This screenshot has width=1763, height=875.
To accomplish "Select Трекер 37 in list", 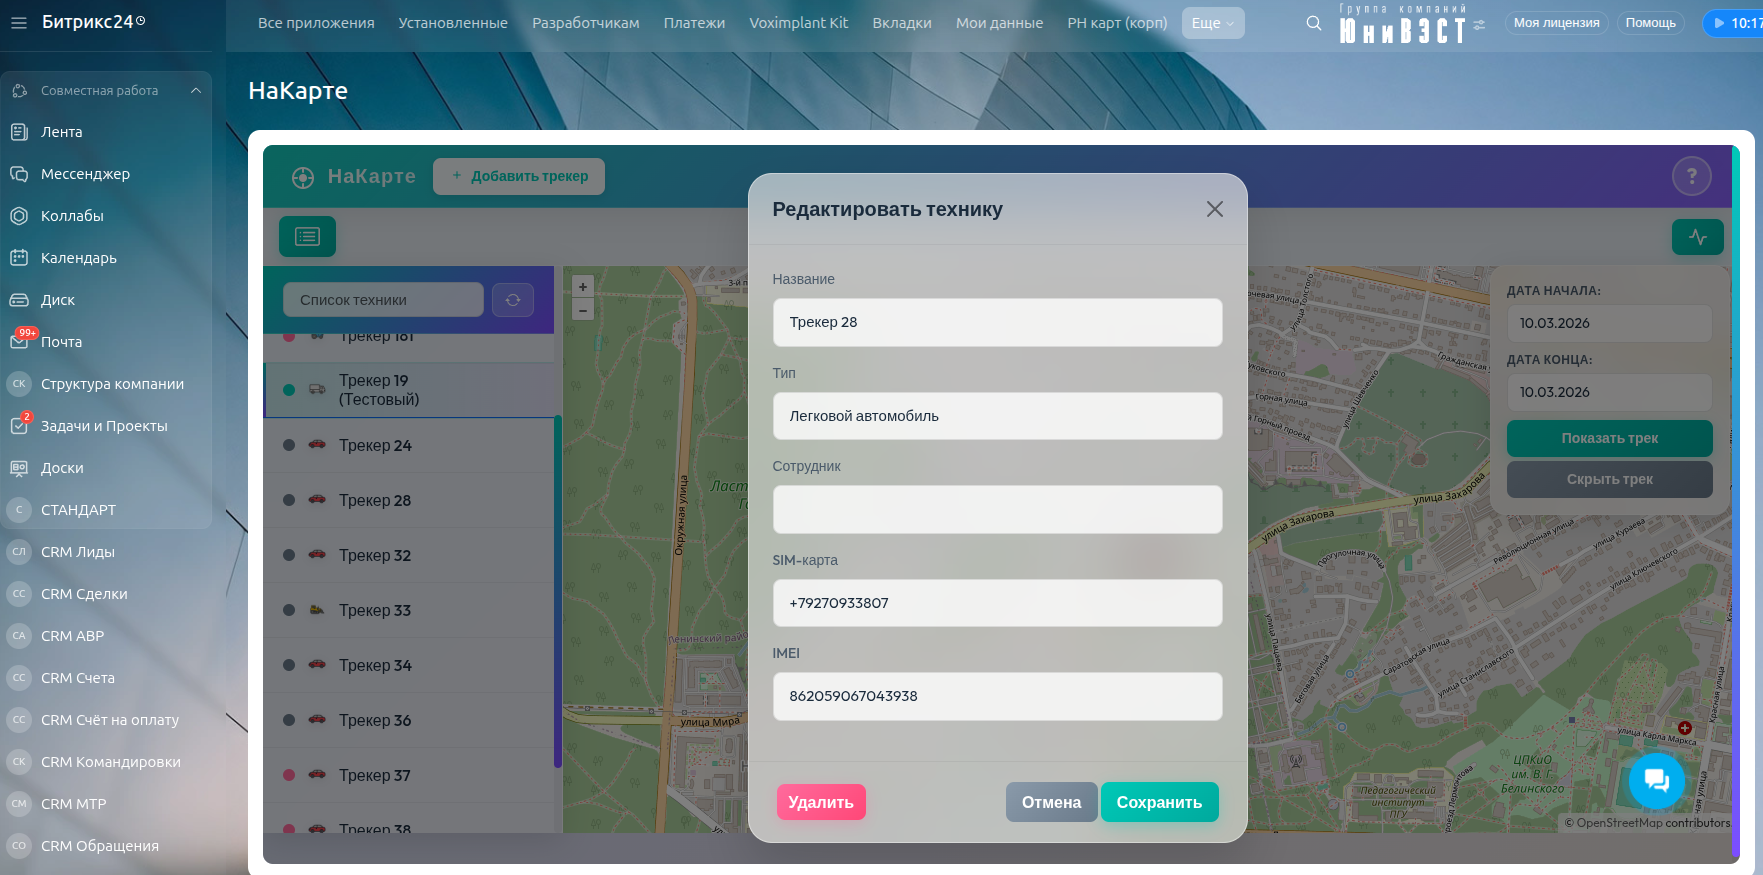I will [409, 775].
